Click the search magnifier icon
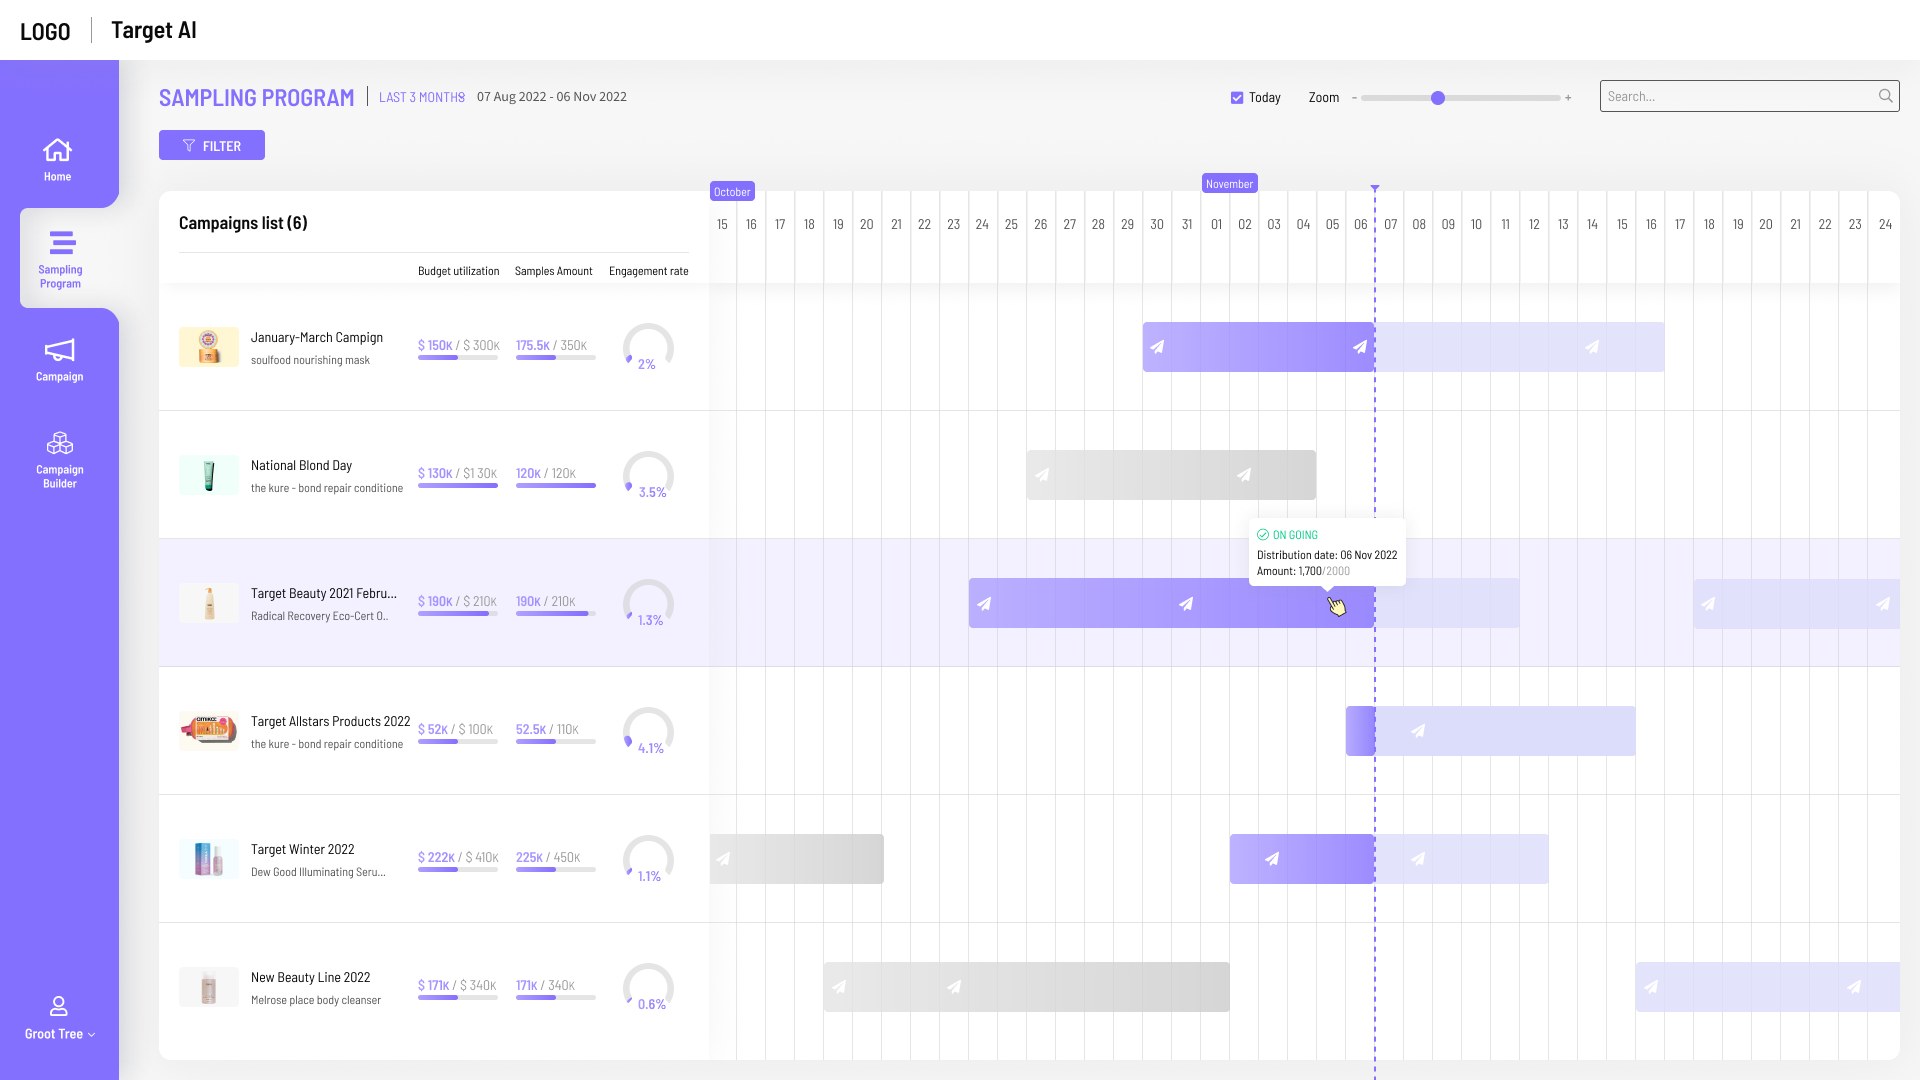Viewport: 1920px width, 1080px height. [1885, 96]
